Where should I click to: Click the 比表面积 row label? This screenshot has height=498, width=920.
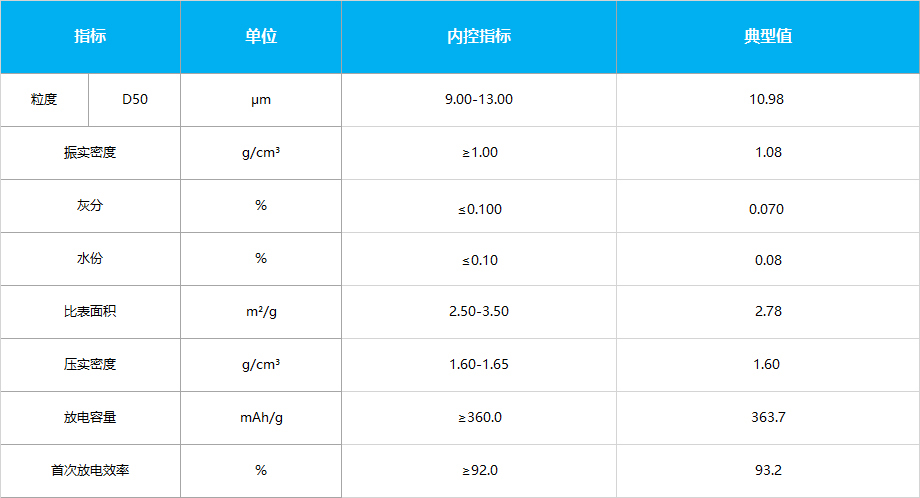pyautogui.click(x=90, y=311)
